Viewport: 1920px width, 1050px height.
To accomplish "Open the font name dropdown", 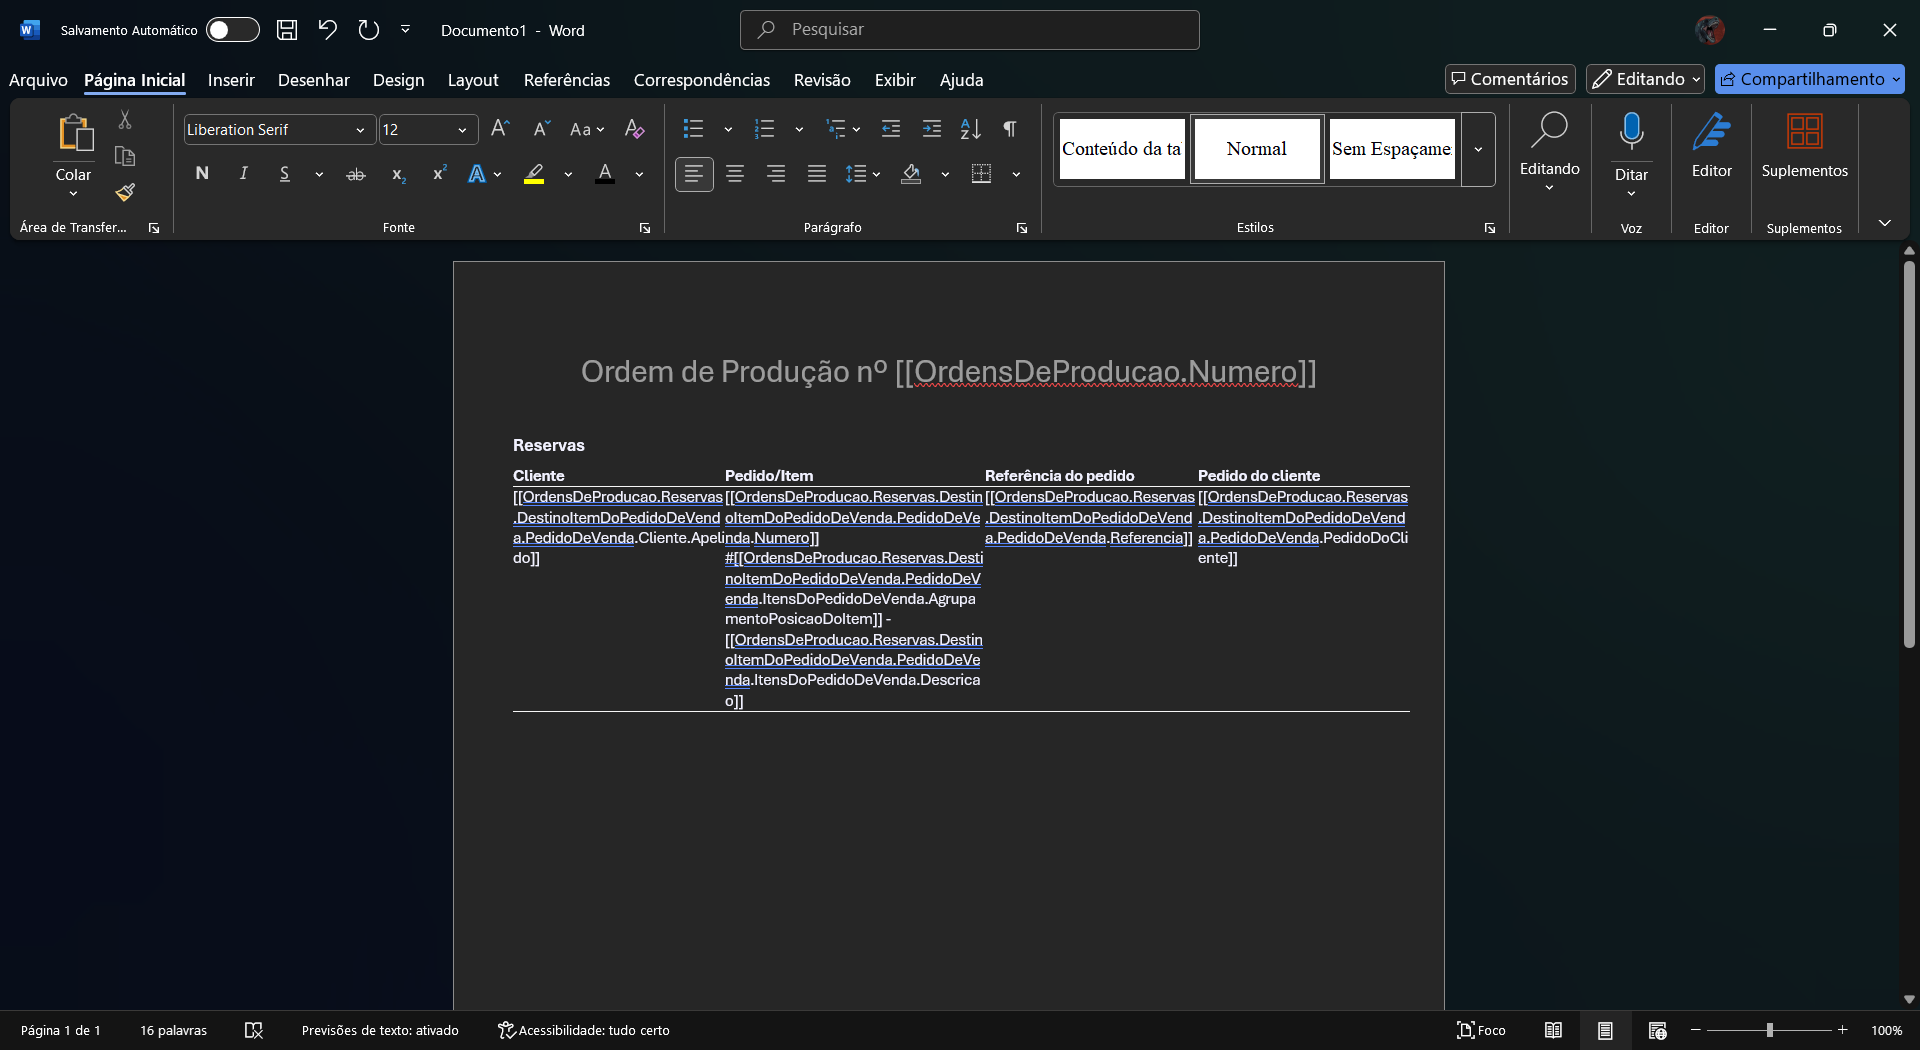I will 360,130.
